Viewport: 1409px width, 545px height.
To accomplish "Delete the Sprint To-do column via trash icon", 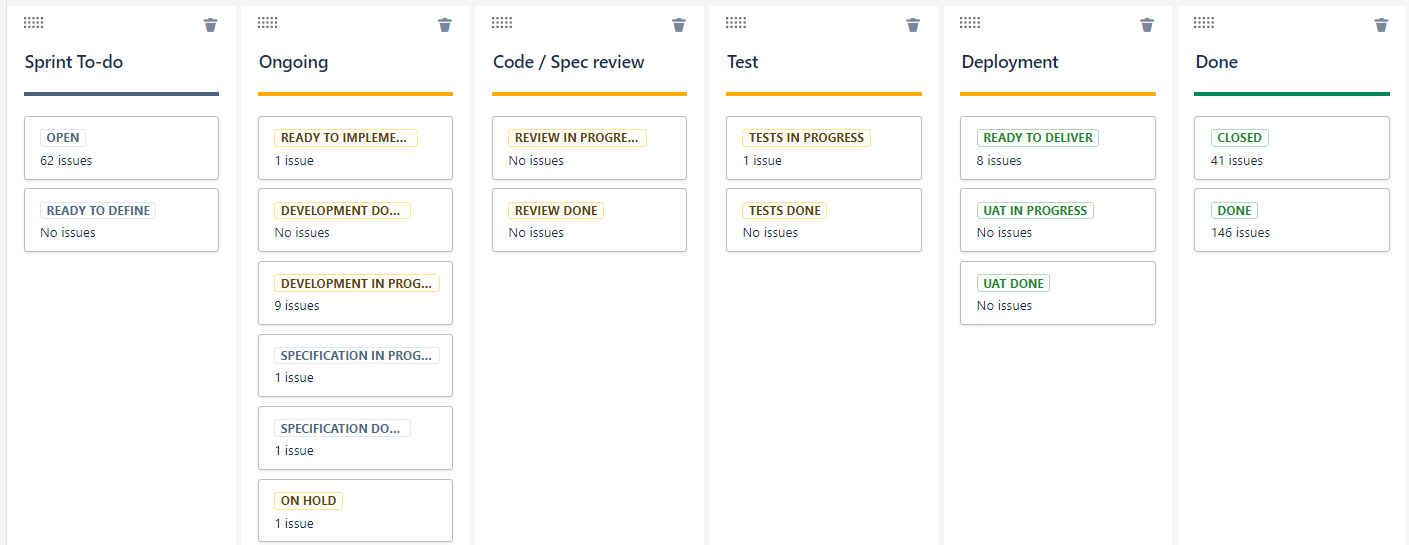I will pyautogui.click(x=210, y=25).
